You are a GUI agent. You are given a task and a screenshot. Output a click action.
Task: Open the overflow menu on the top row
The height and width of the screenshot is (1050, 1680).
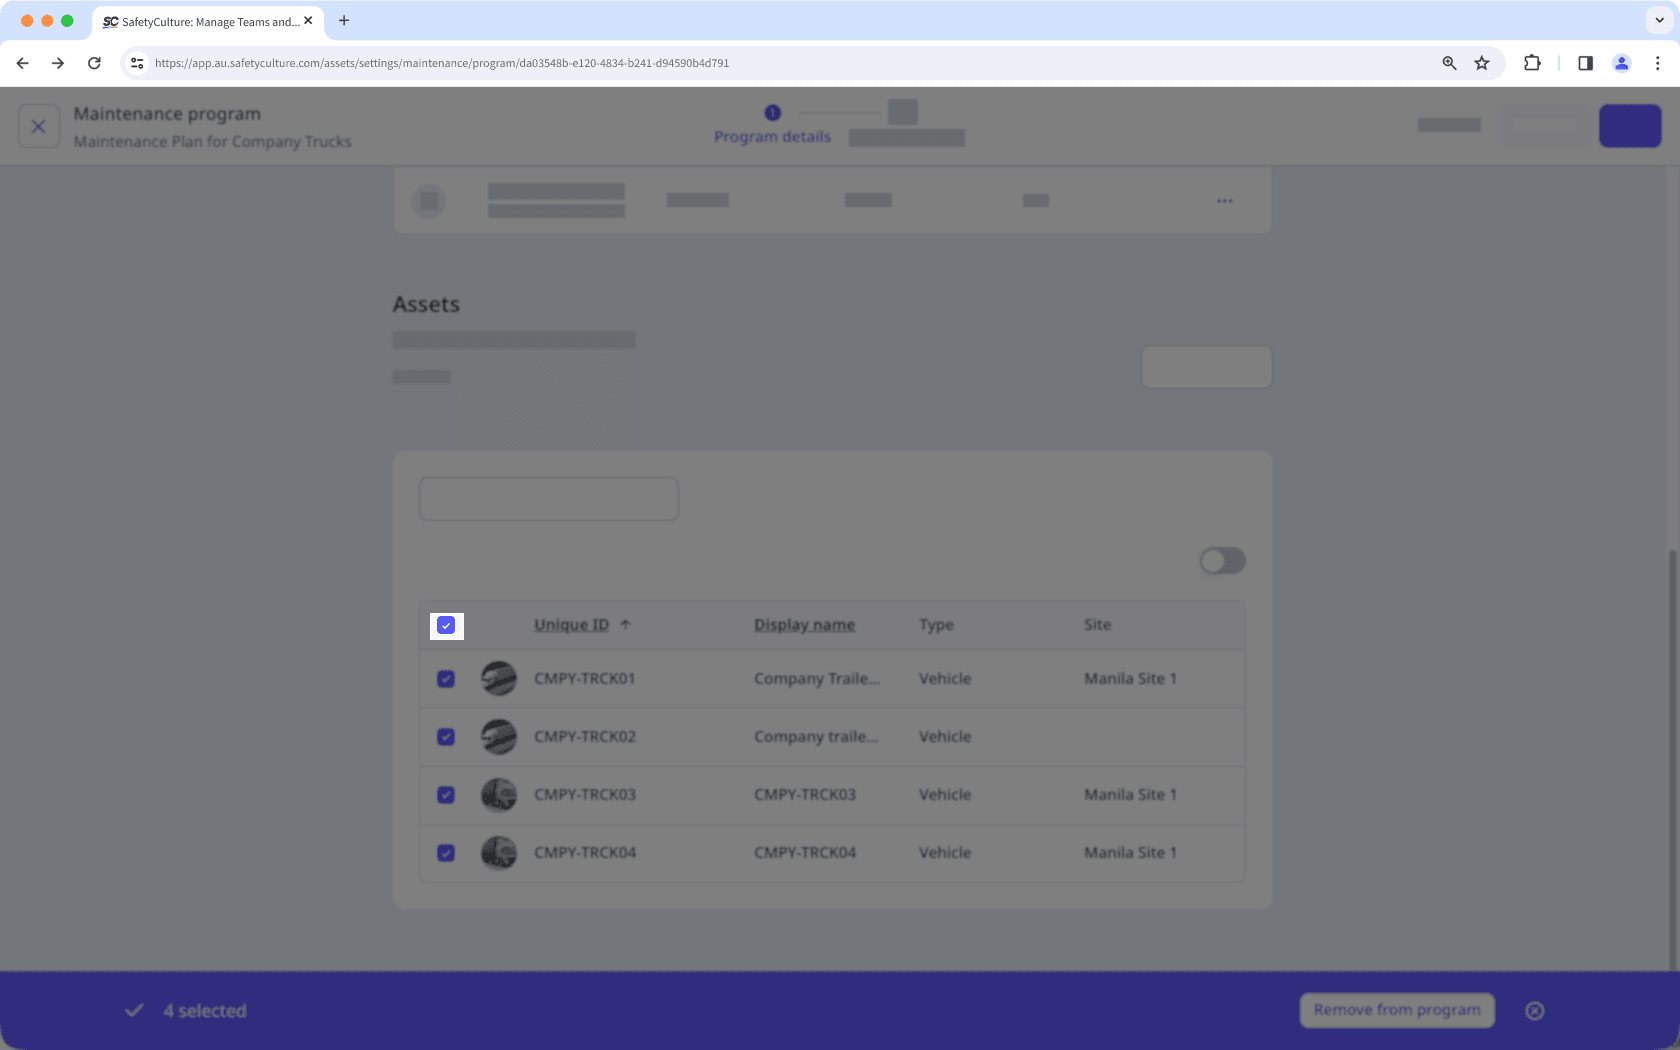point(1224,200)
